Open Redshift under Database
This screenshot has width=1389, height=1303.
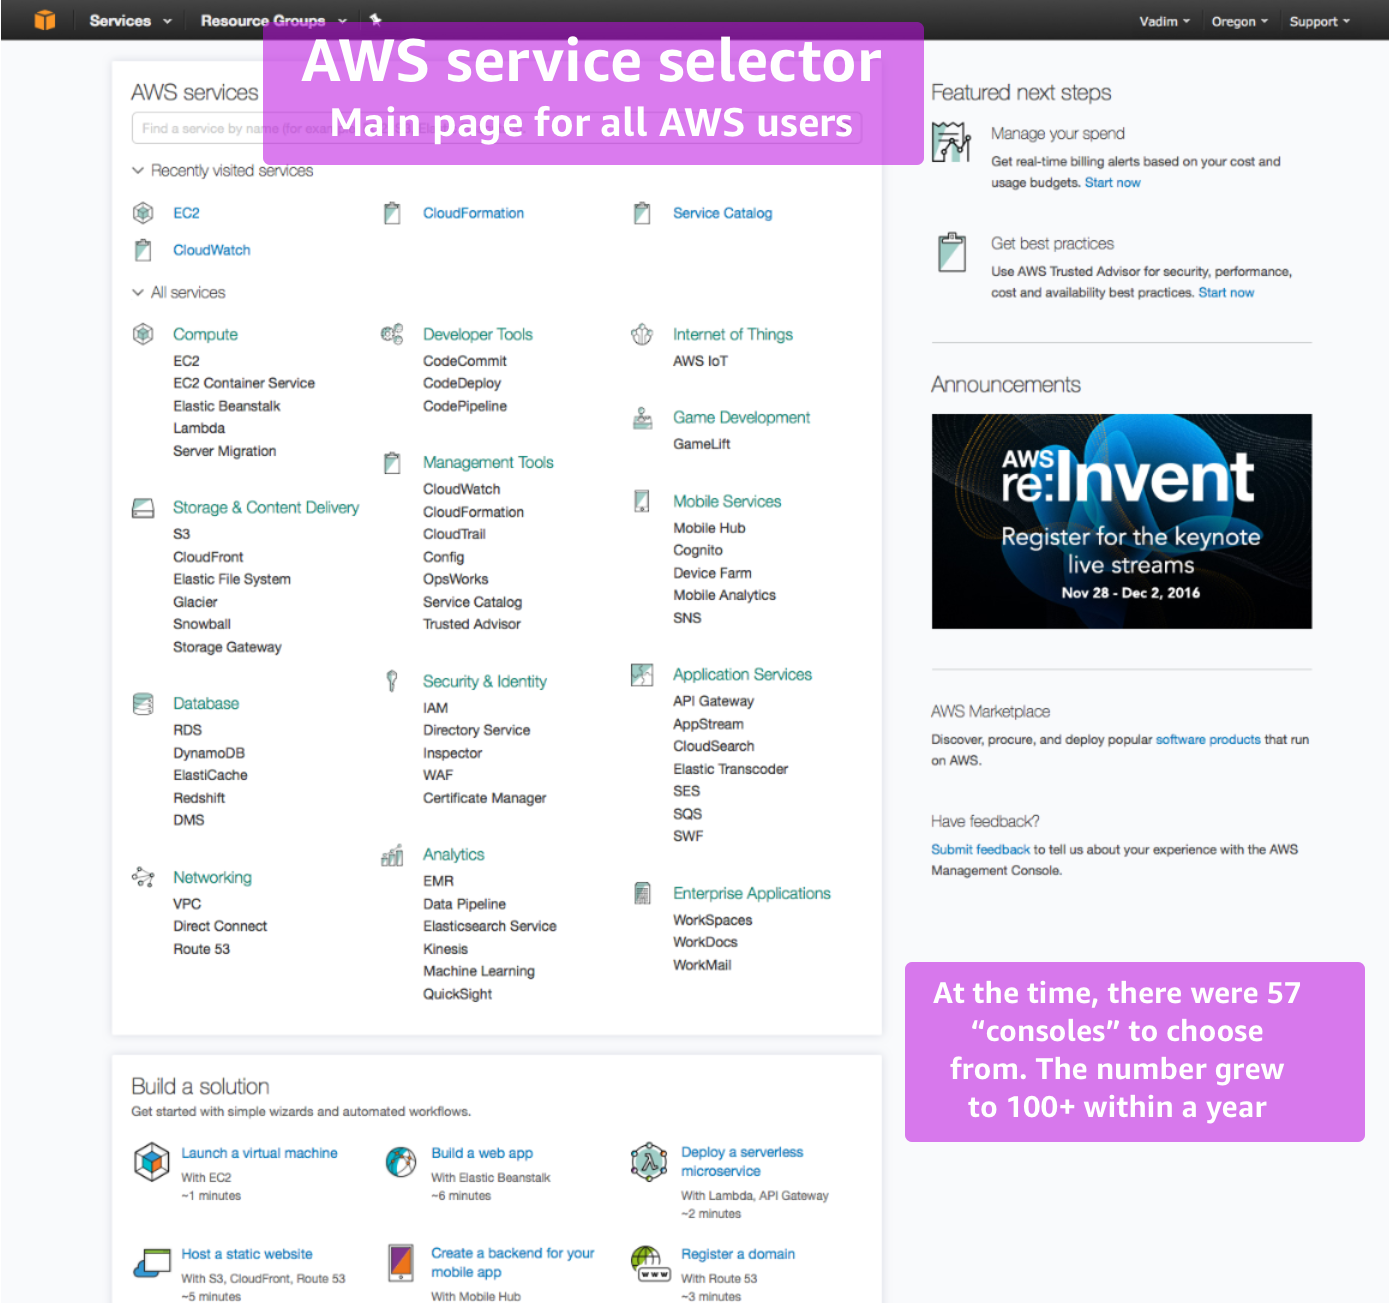(199, 798)
